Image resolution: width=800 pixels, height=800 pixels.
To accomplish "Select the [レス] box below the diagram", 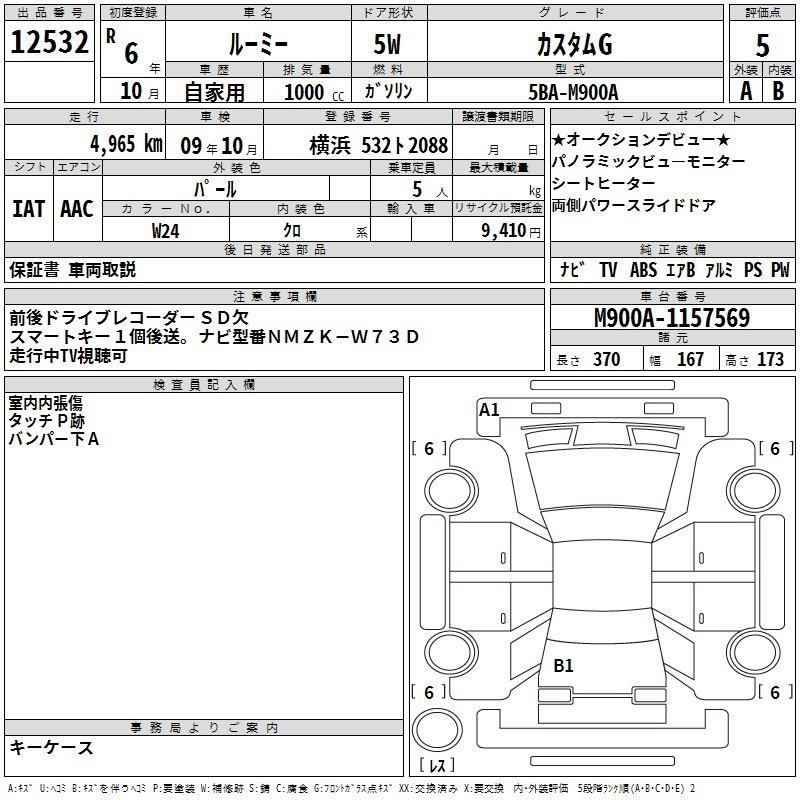I will pyautogui.click(x=437, y=767).
